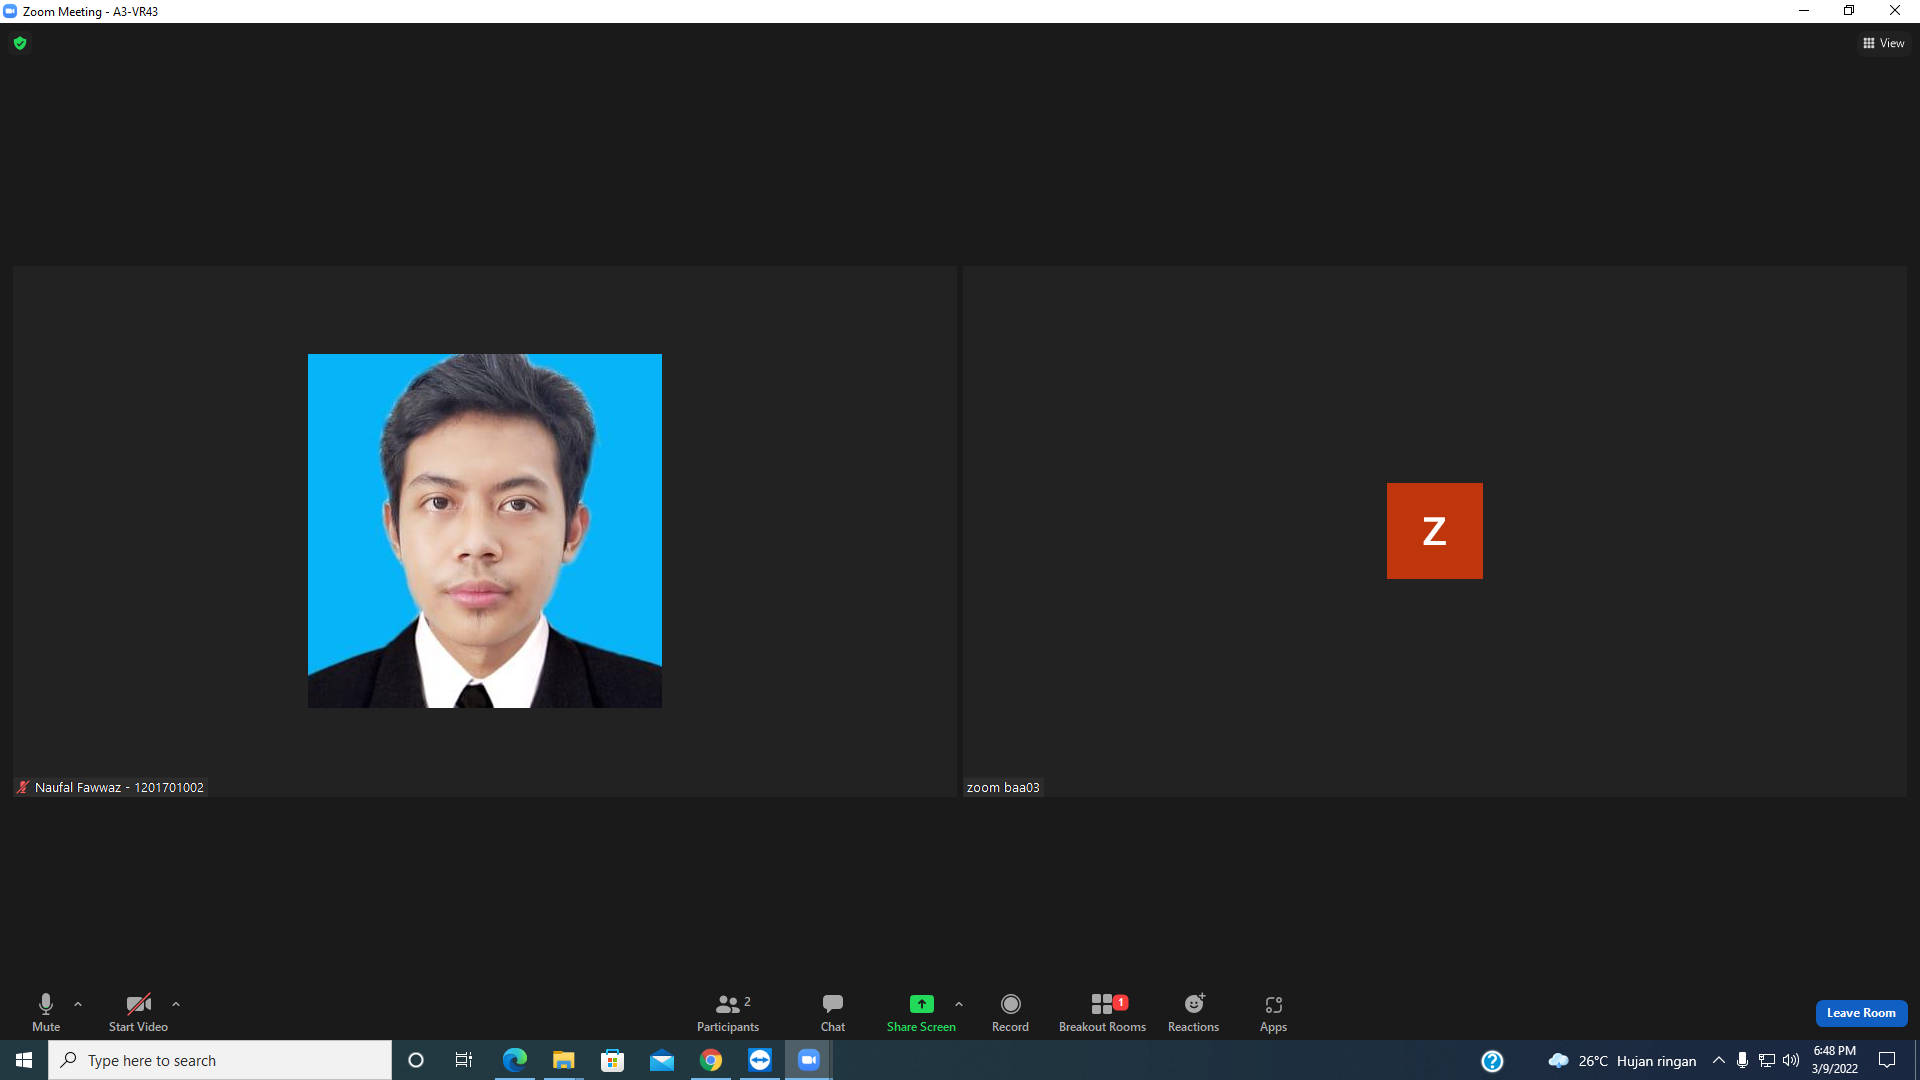The width and height of the screenshot is (1920, 1080).
Task: Select the zoom baa03 avatar tile
Action: (1434, 531)
